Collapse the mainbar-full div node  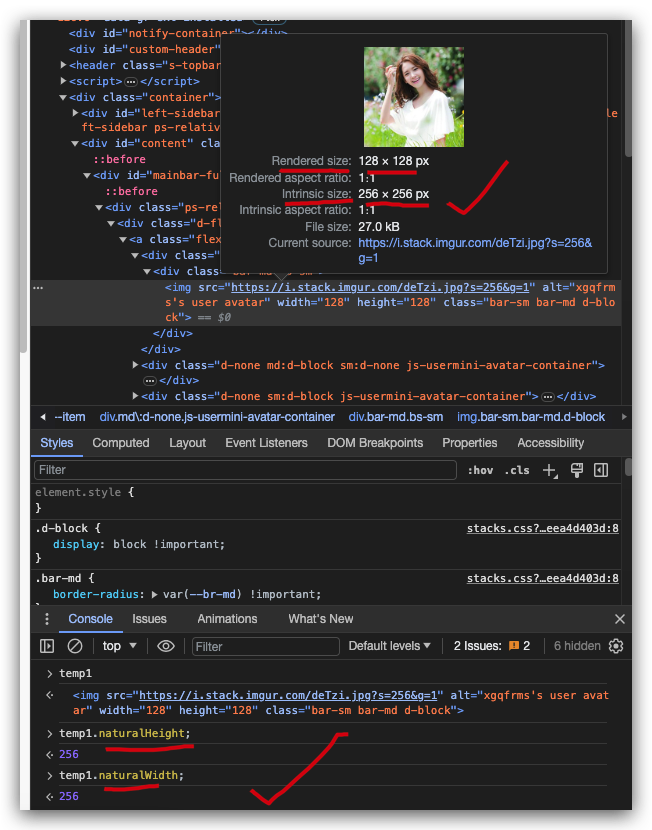87,175
